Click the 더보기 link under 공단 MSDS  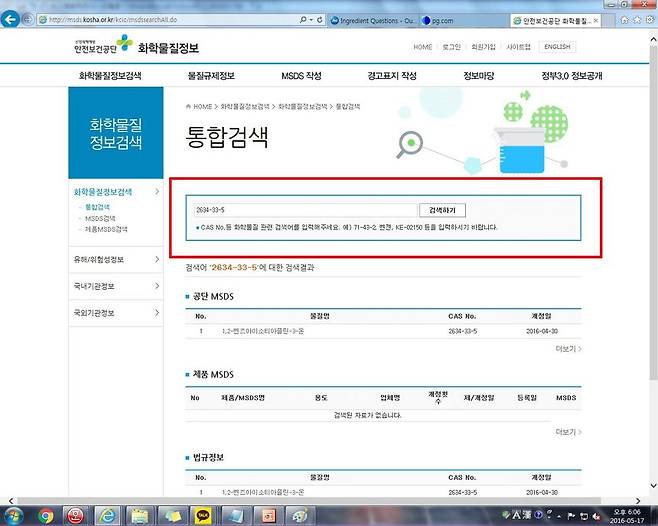click(567, 349)
